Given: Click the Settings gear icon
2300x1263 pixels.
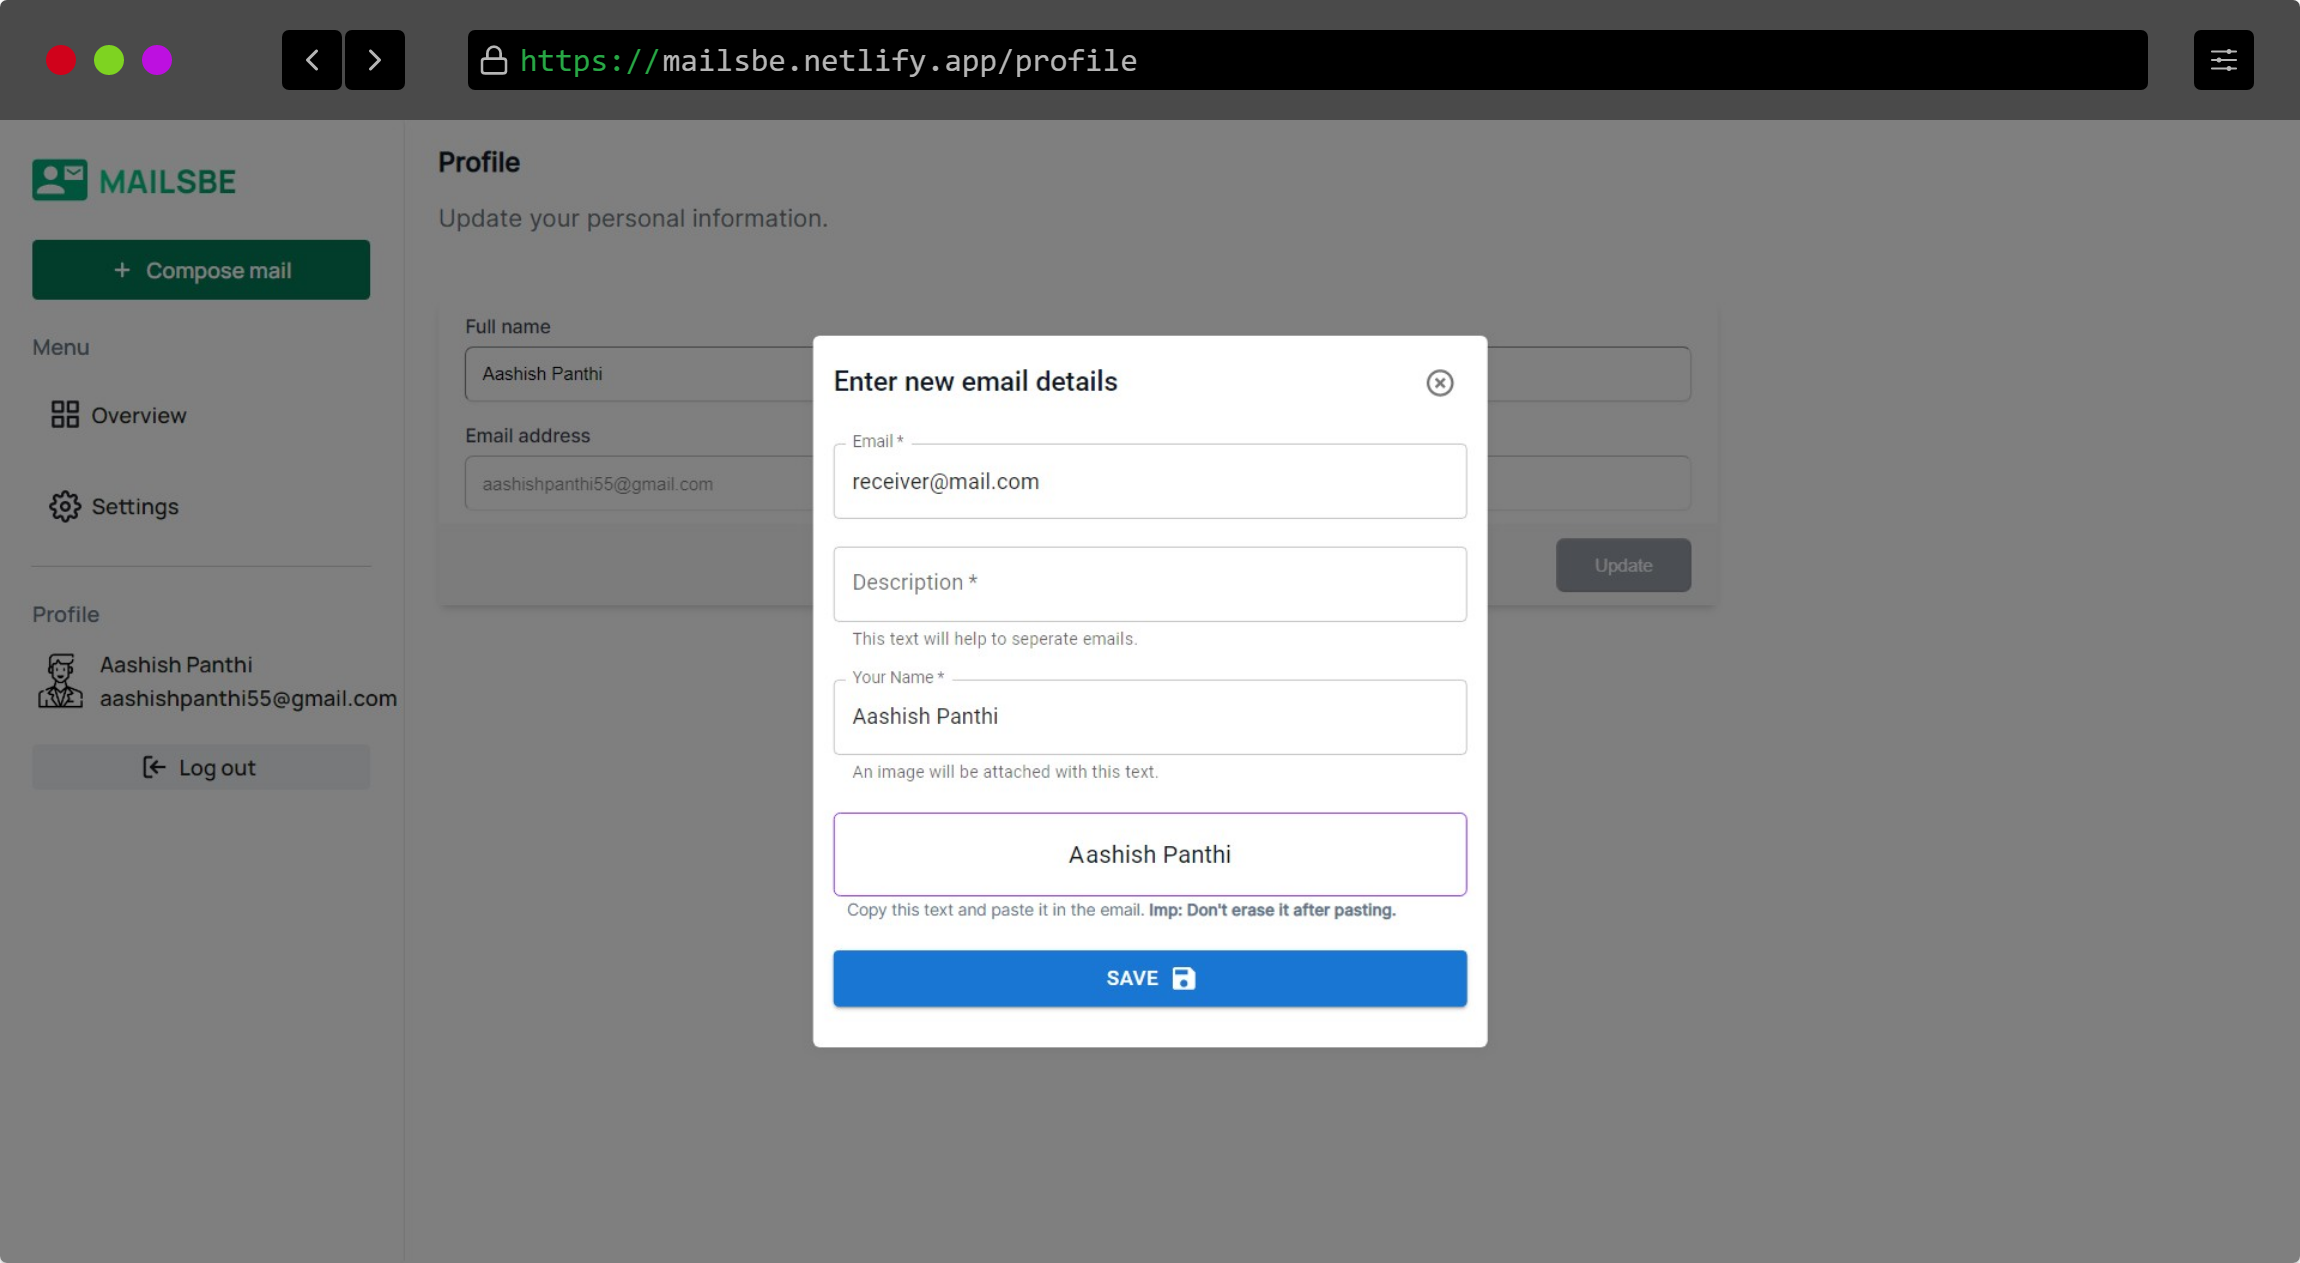Looking at the screenshot, I should (x=65, y=506).
